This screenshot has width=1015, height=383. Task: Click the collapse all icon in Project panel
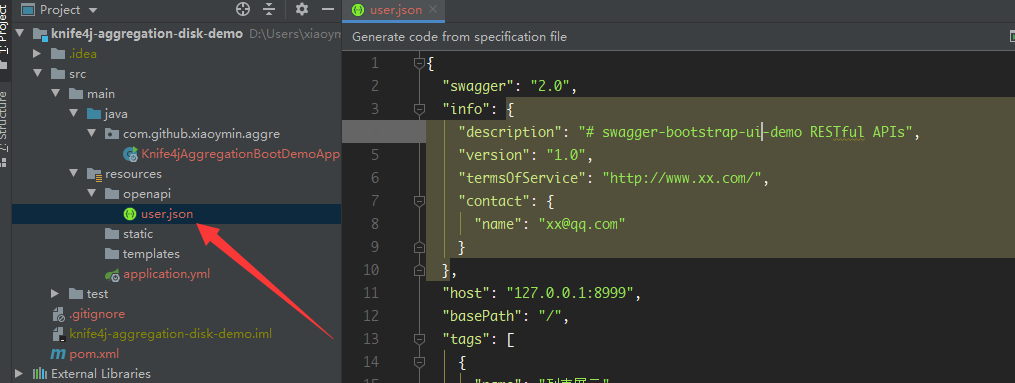pyautogui.click(x=269, y=9)
